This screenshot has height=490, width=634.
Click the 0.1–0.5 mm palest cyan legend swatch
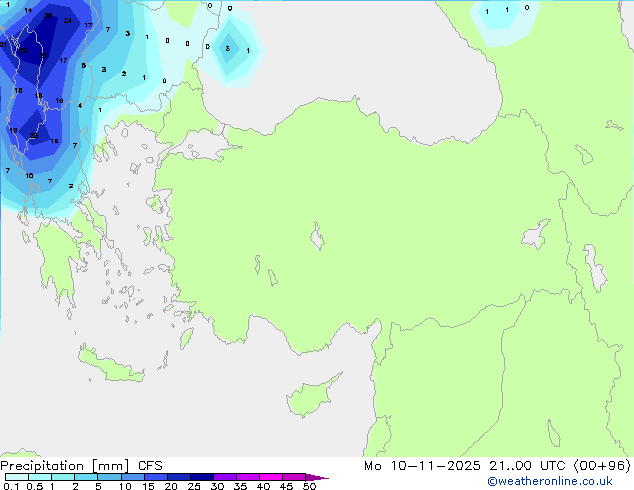[x=17, y=477]
